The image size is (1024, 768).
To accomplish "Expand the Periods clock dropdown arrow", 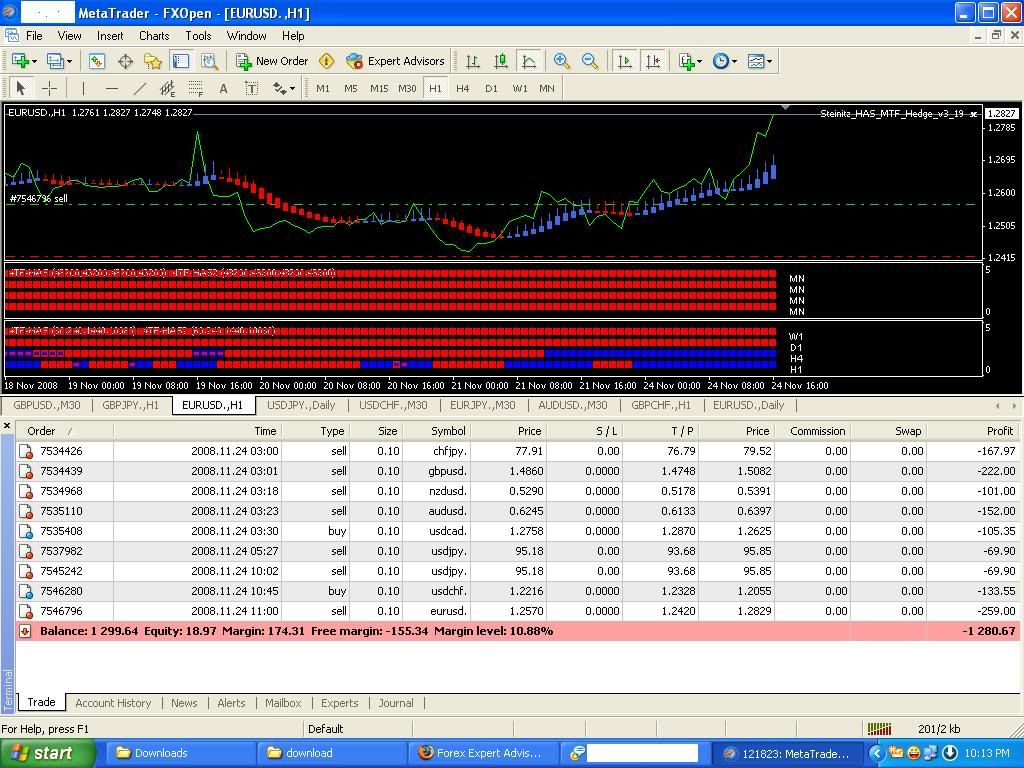I will 735,61.
